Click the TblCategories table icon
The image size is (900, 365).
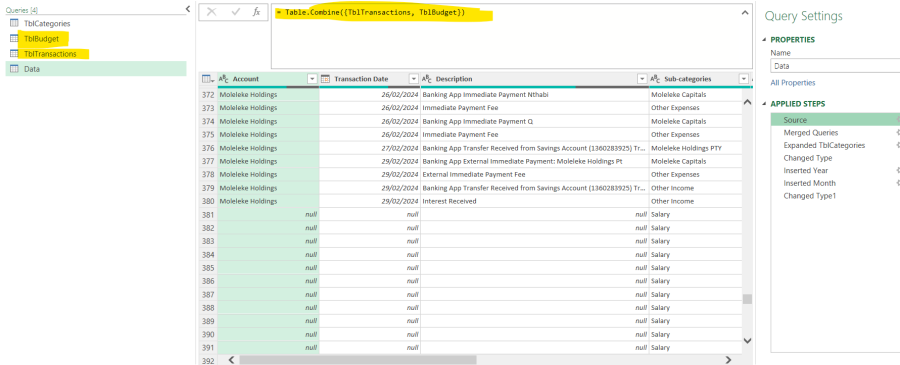point(14,24)
